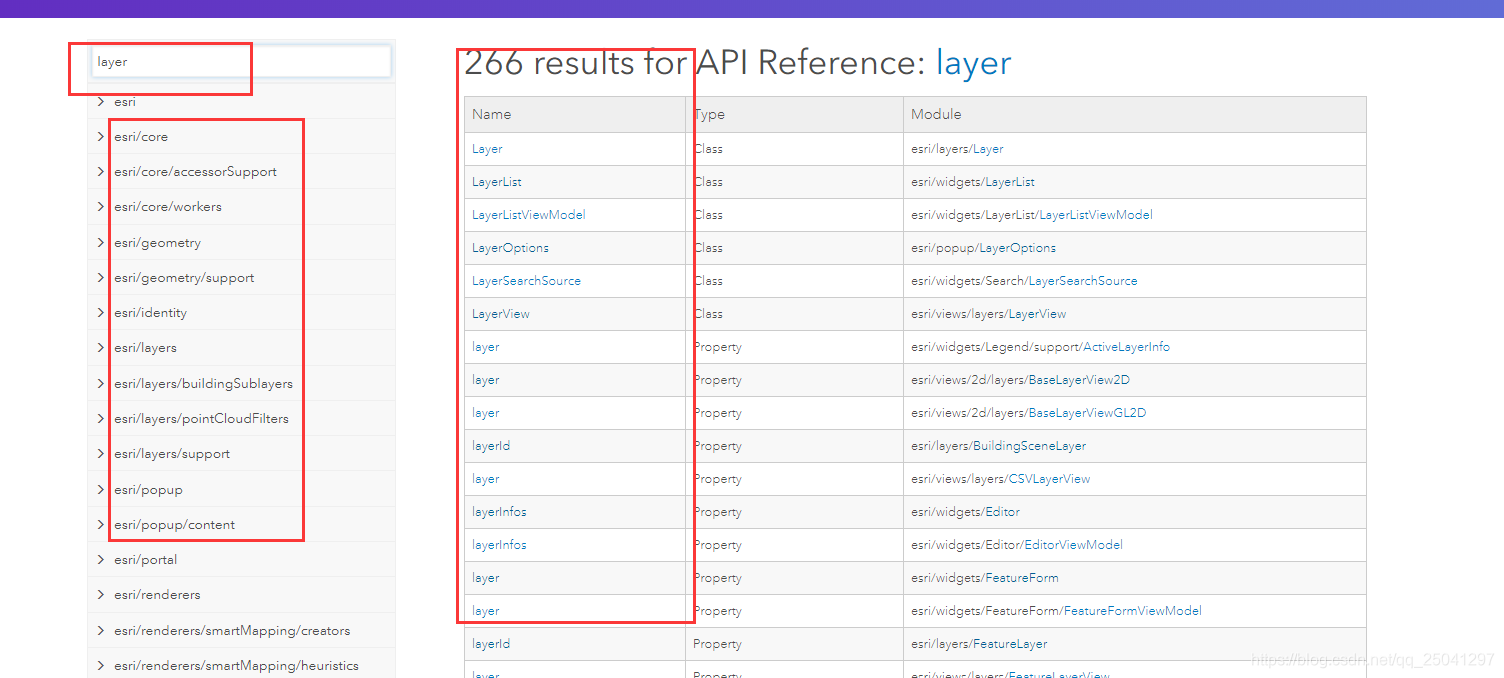Select esri/core in the sidebar tree
The image size is (1504, 678).
tap(141, 136)
